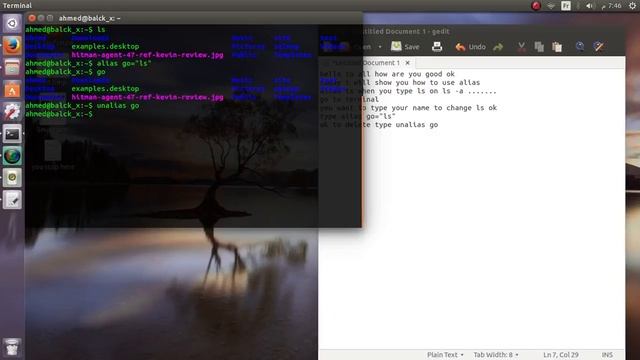Screen dimensions: 640x360
Task: Click the Ln 7, Col 29 status entry
Action: pyautogui.click(x=560, y=355)
